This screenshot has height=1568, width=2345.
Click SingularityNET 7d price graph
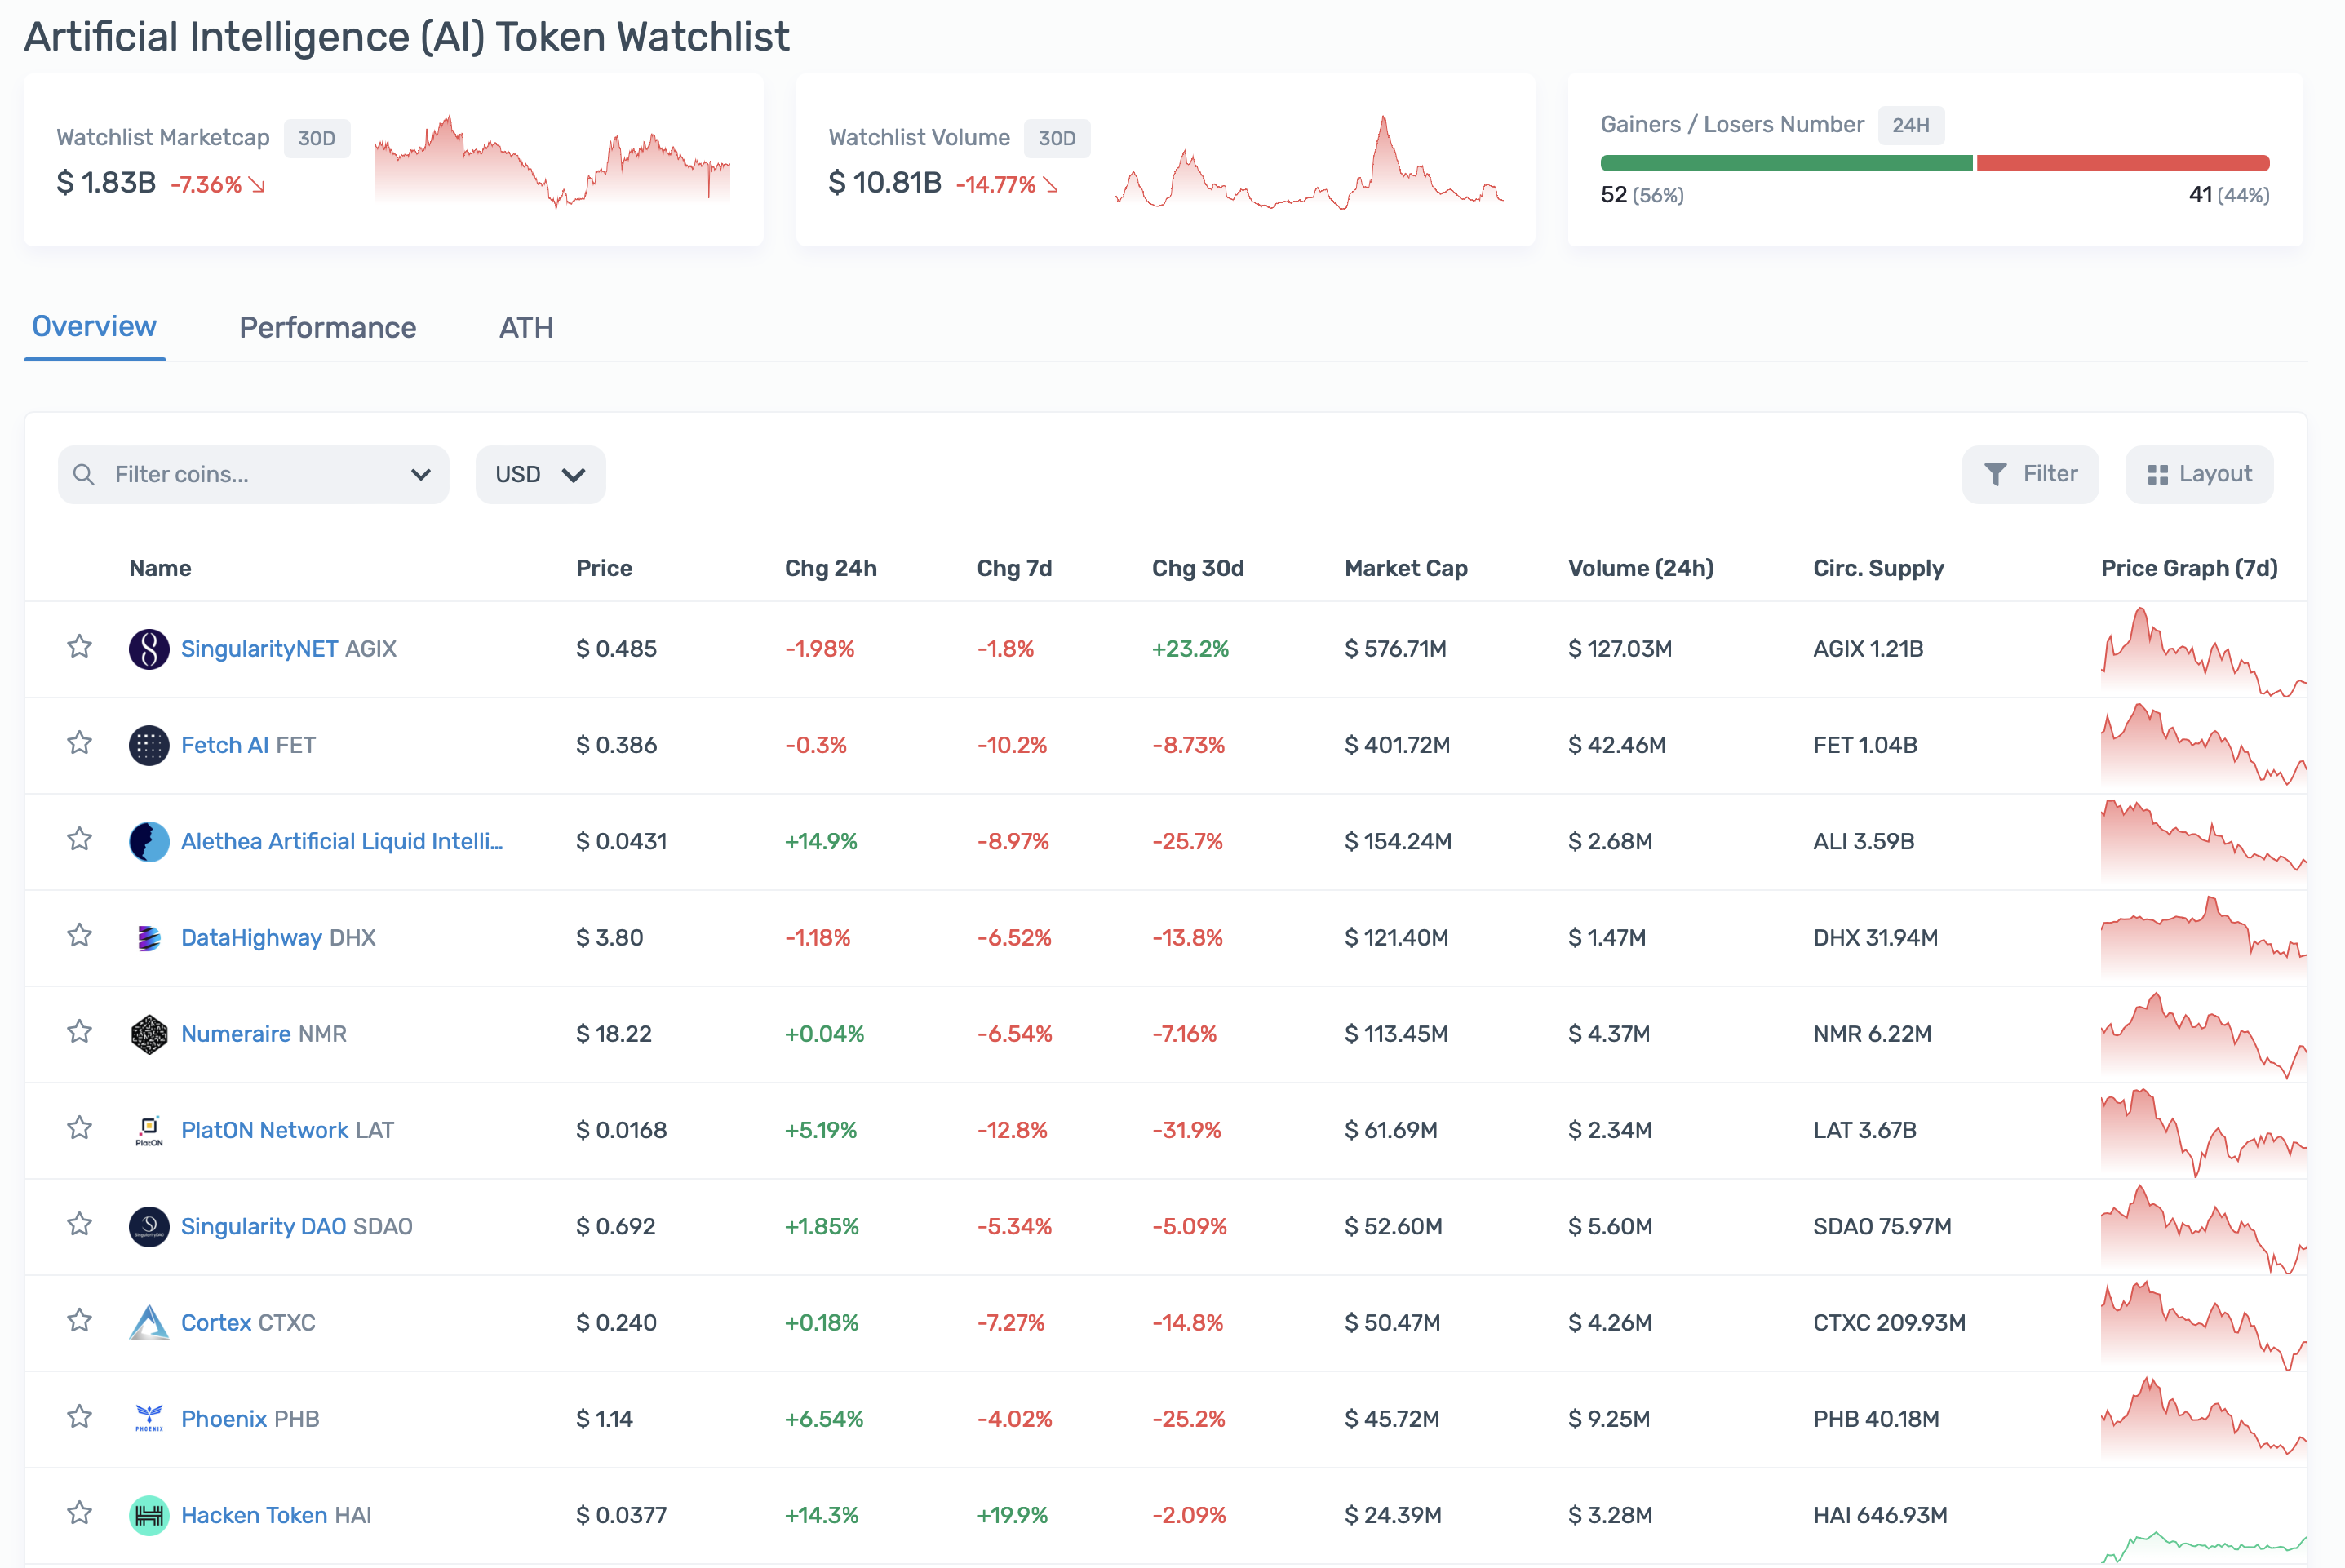(2203, 651)
